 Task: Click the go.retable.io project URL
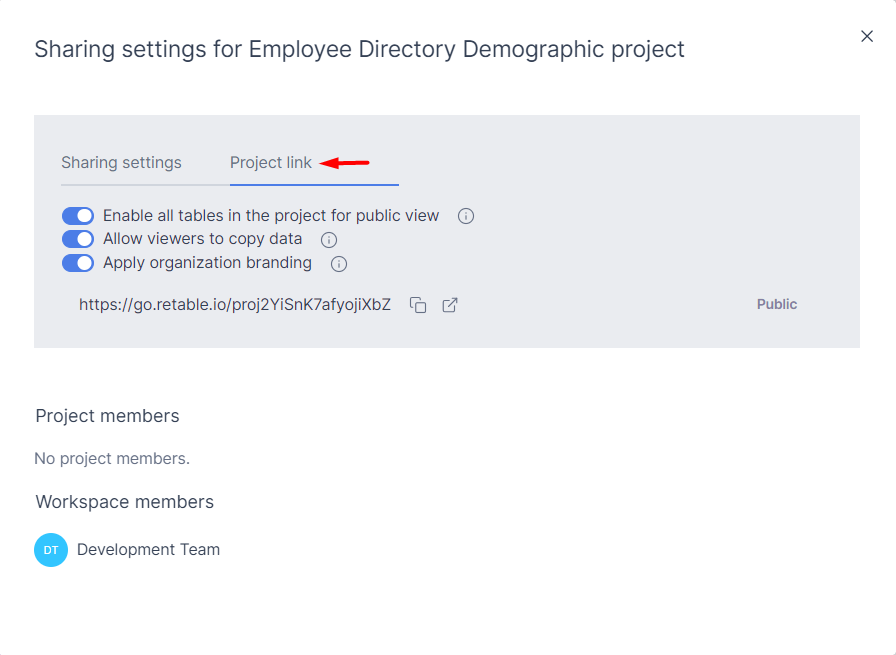pos(235,305)
